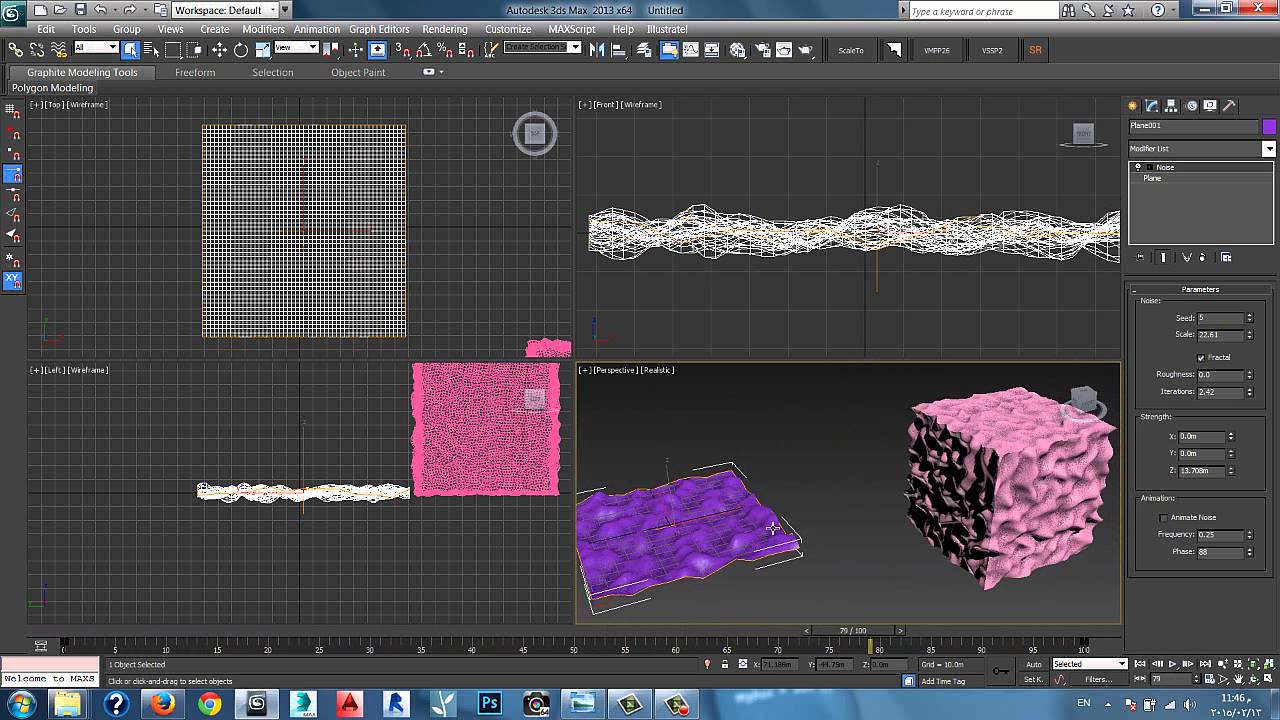
Task: Click the SR toolbar button
Action: [x=1035, y=50]
